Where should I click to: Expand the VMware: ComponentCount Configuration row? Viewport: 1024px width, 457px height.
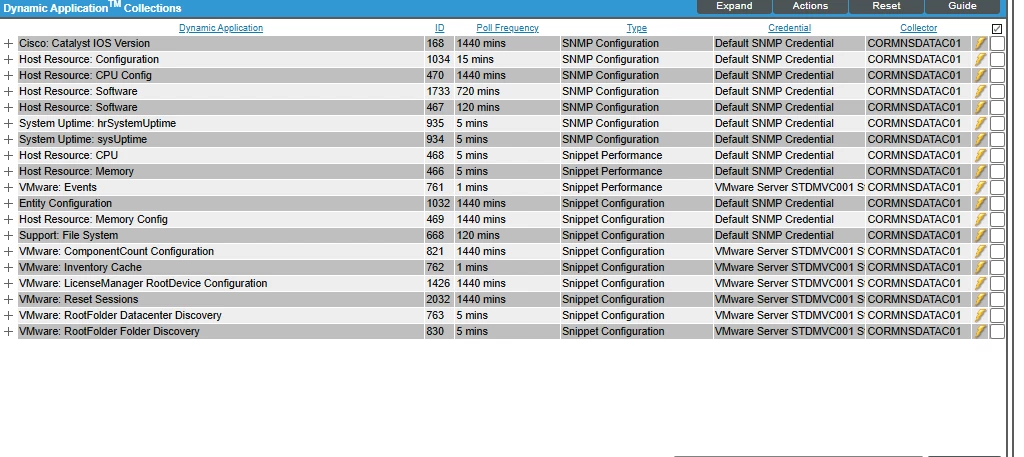[x=8, y=251]
